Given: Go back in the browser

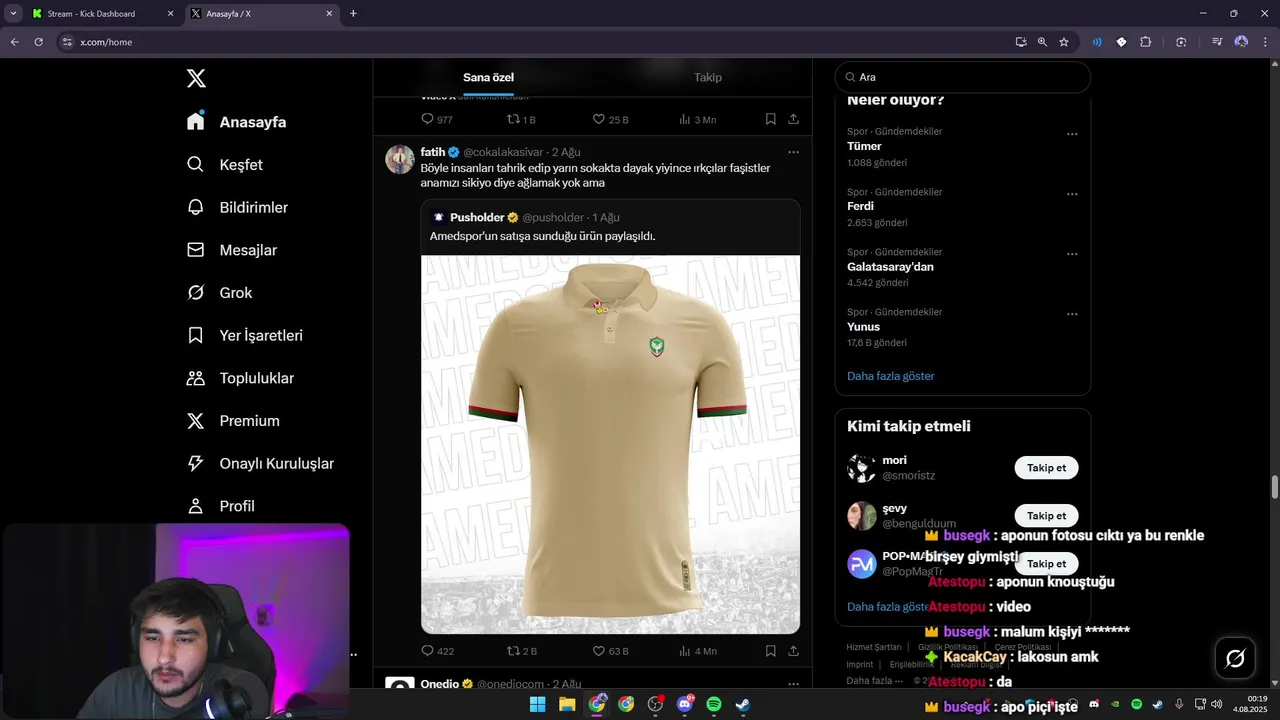Looking at the screenshot, I should pos(14,42).
